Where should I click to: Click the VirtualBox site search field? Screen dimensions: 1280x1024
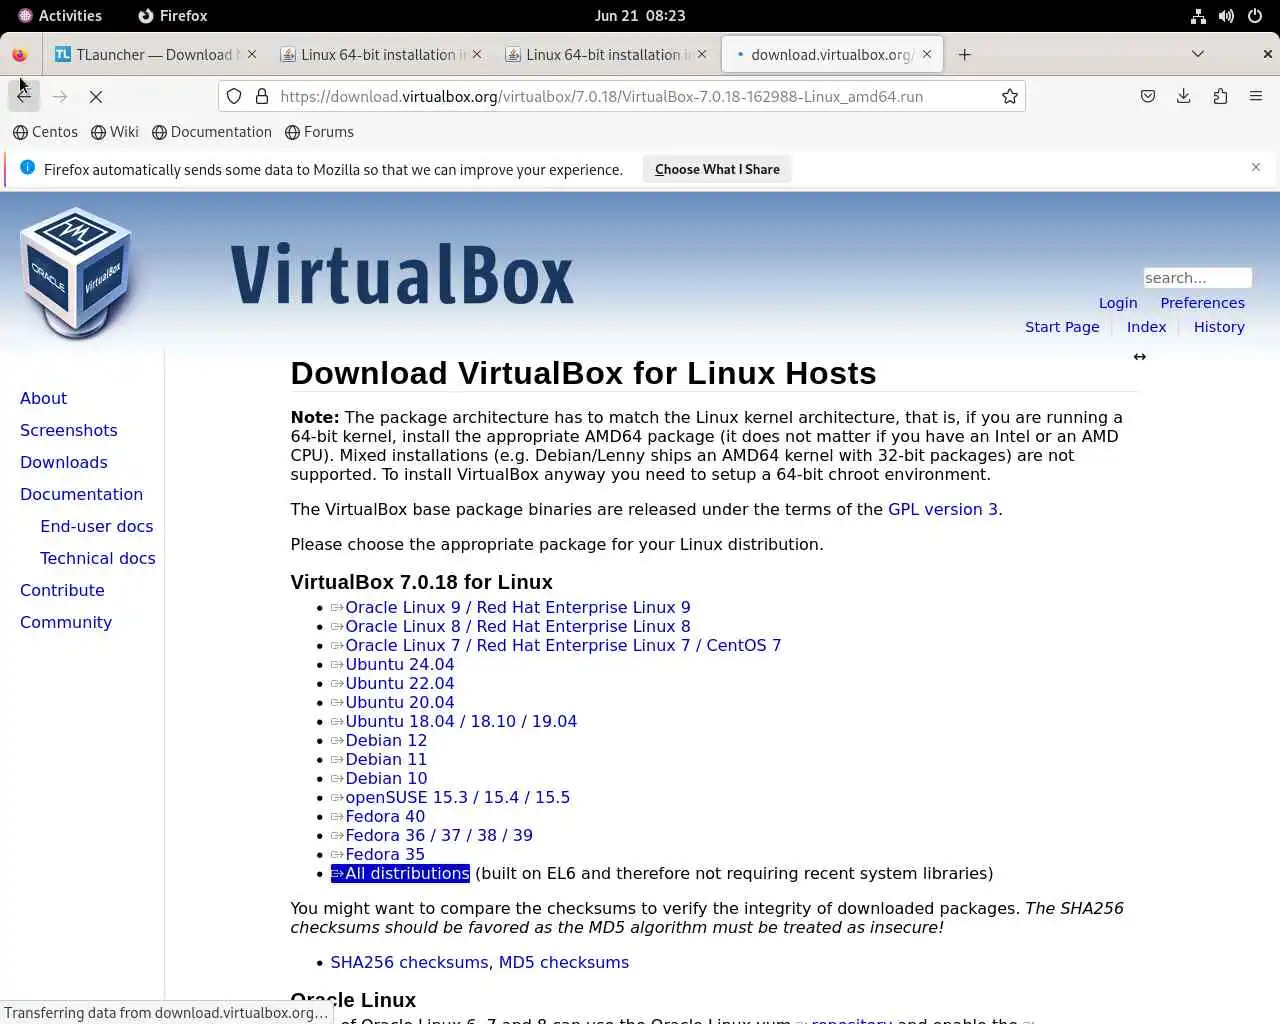[1197, 278]
